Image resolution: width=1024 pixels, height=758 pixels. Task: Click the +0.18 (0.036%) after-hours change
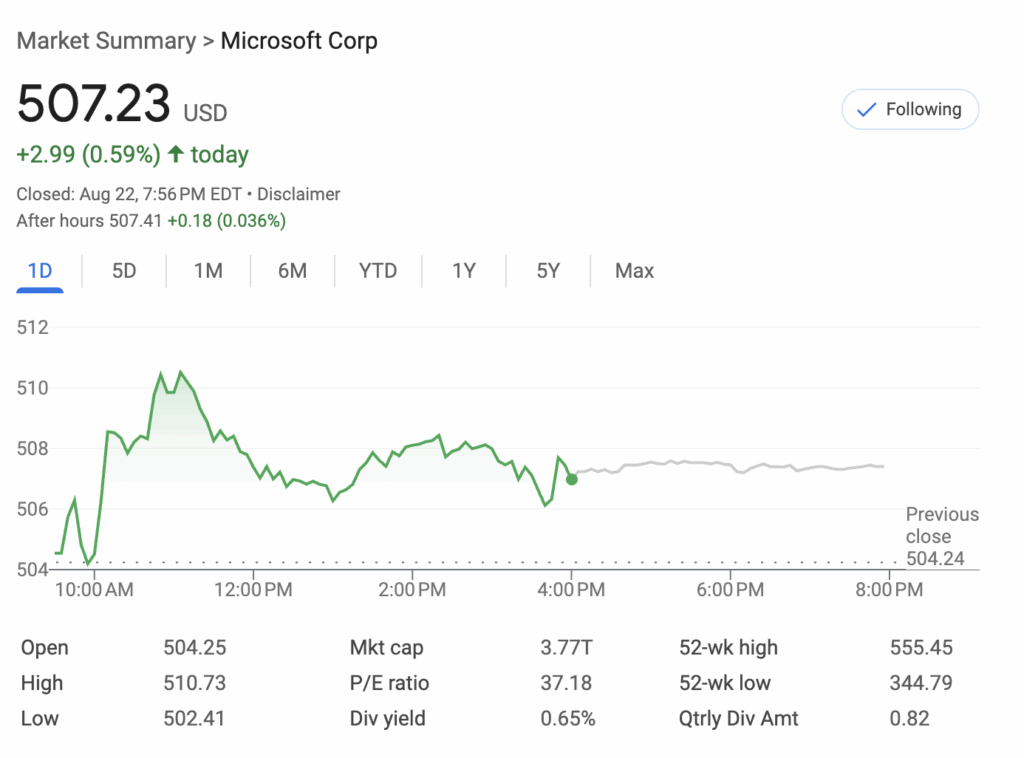227,221
